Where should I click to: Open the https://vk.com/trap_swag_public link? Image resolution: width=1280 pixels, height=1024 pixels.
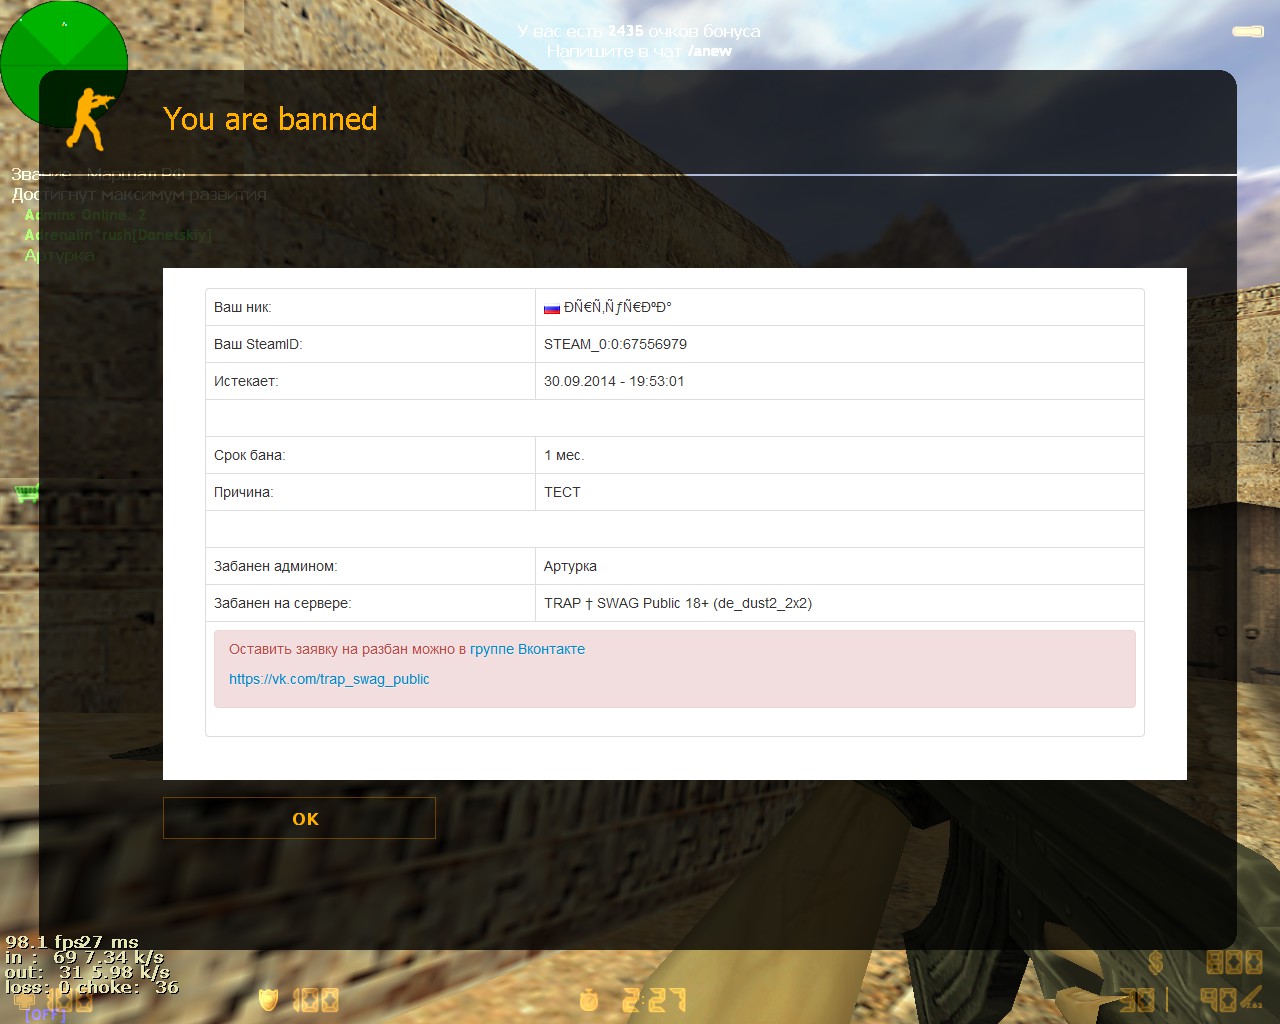pyautogui.click(x=329, y=679)
